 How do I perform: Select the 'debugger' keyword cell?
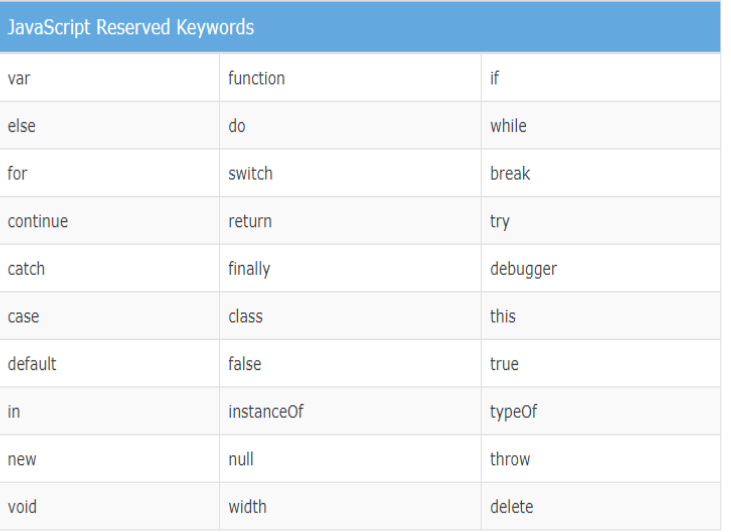pyautogui.click(x=600, y=269)
